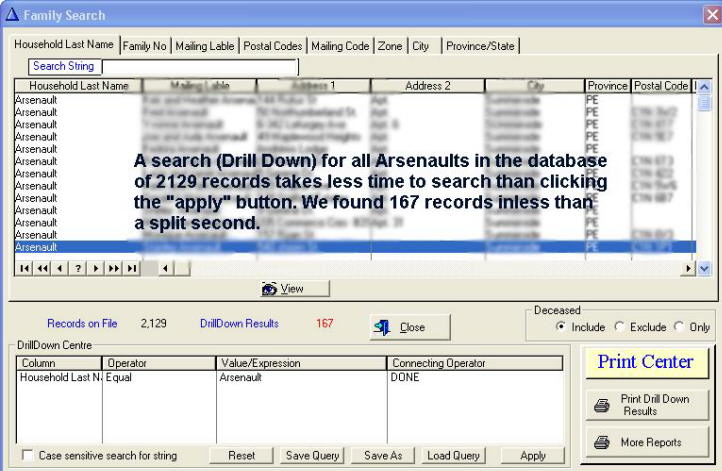Click Save As button

pos(383,455)
